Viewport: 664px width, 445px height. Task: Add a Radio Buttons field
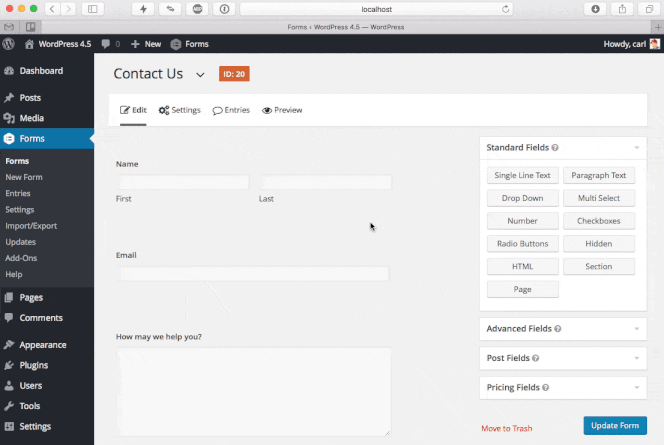click(x=523, y=244)
